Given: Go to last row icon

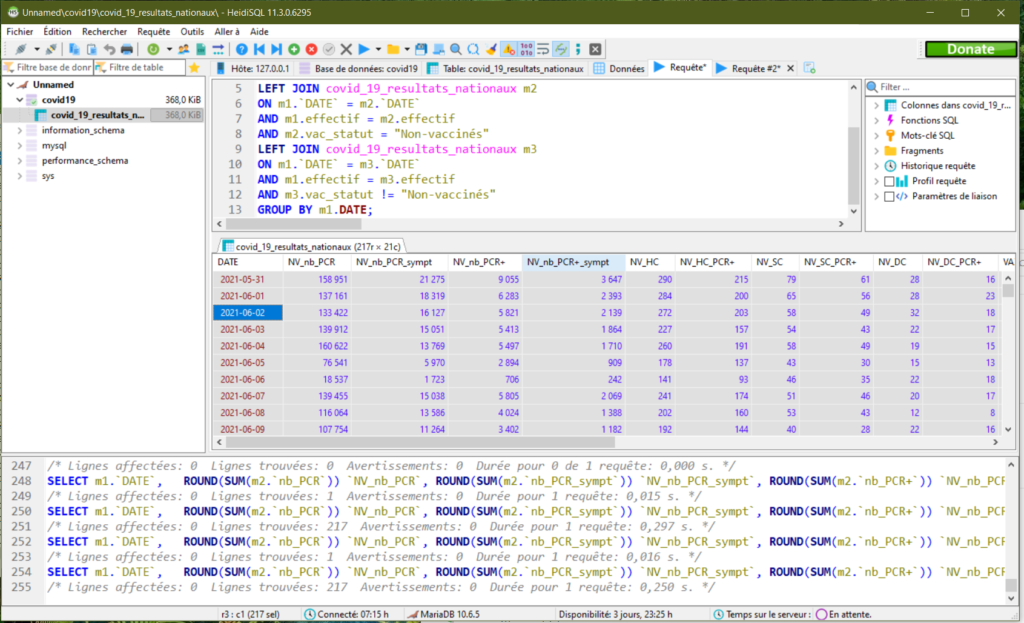Looking at the screenshot, I should tap(276, 49).
